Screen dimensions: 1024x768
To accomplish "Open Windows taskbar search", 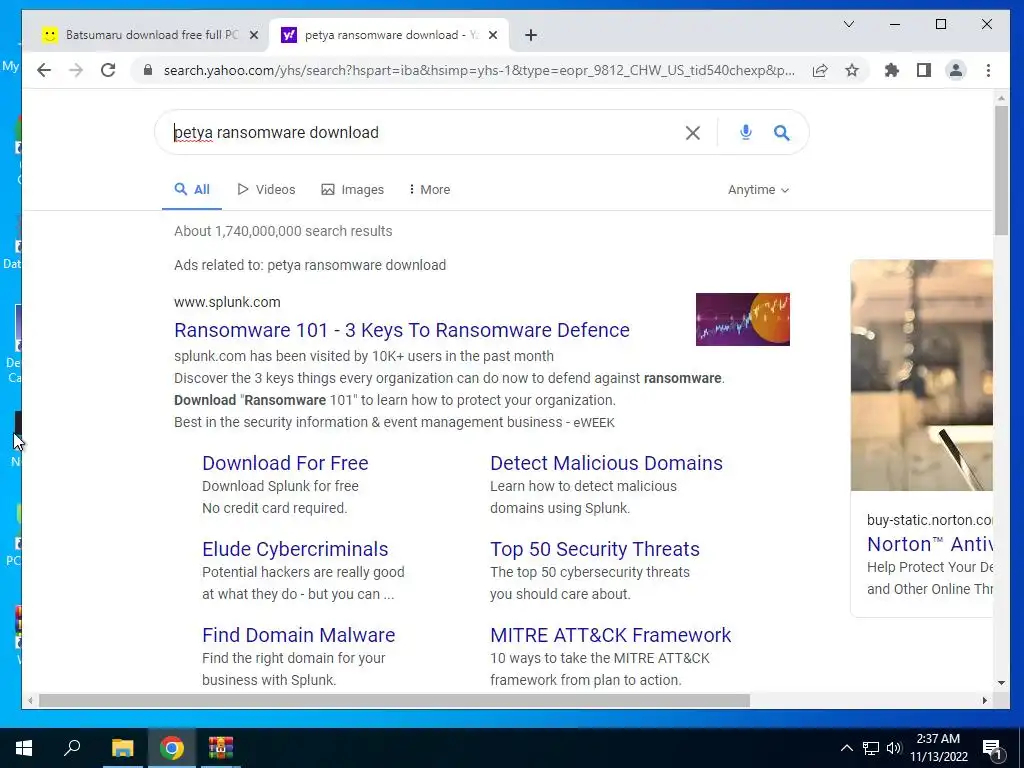I will tap(72, 748).
